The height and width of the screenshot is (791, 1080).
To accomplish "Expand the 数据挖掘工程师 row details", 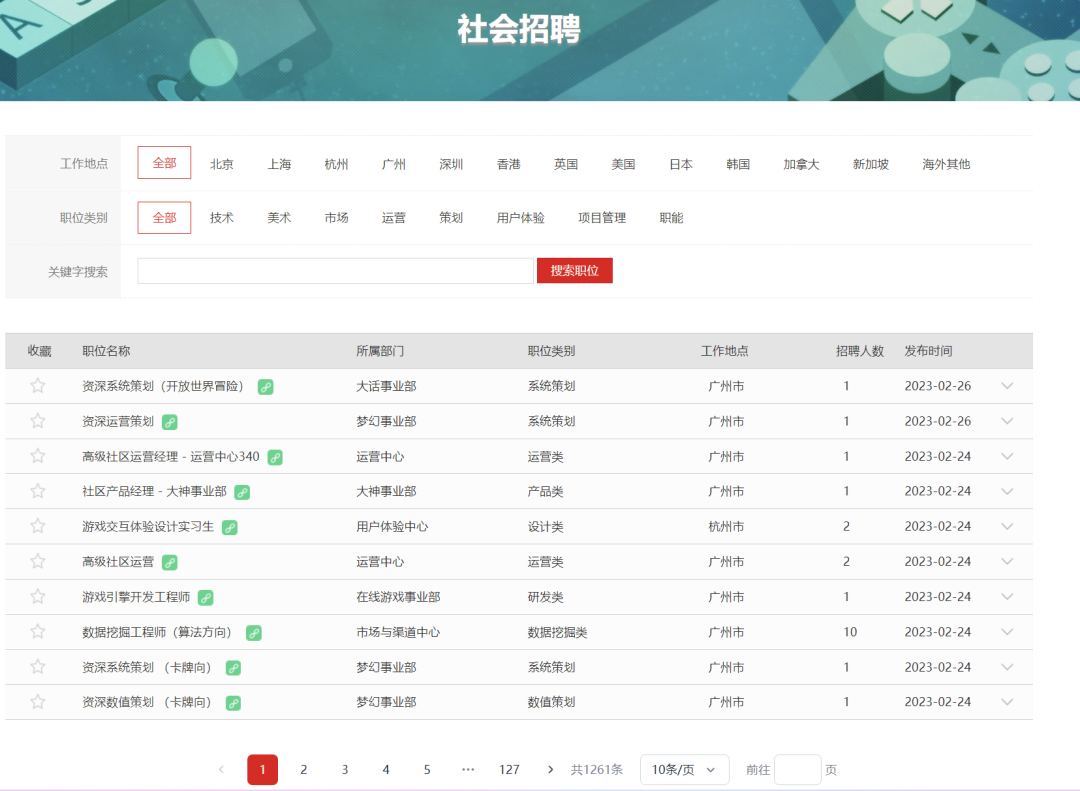I will (x=1007, y=632).
